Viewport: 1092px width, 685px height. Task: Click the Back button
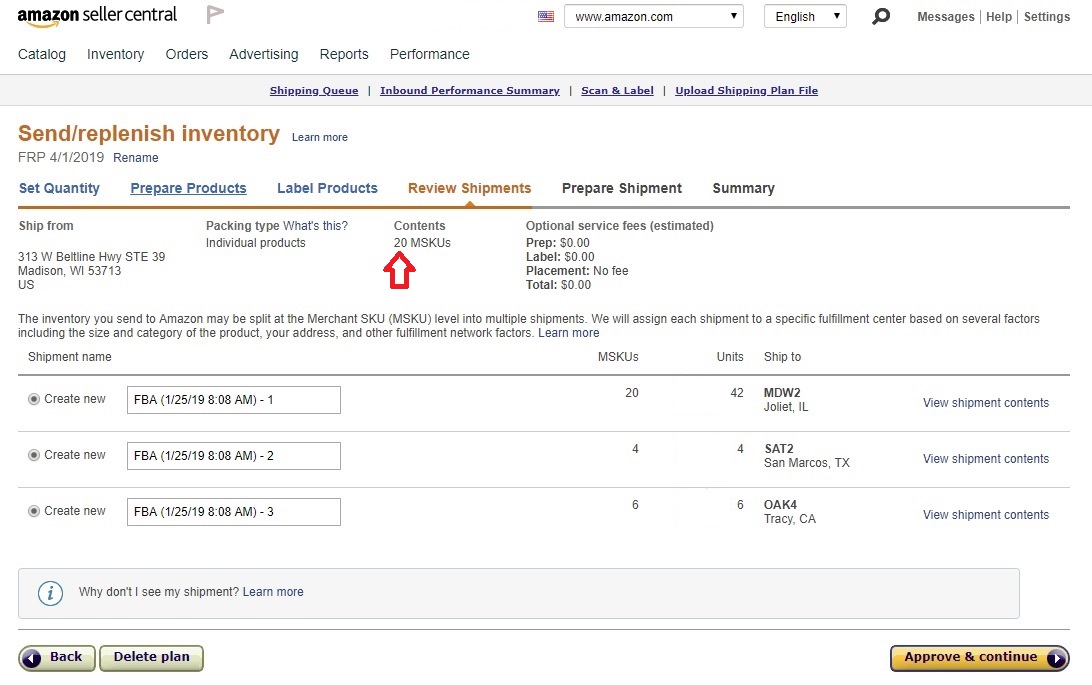pos(56,657)
